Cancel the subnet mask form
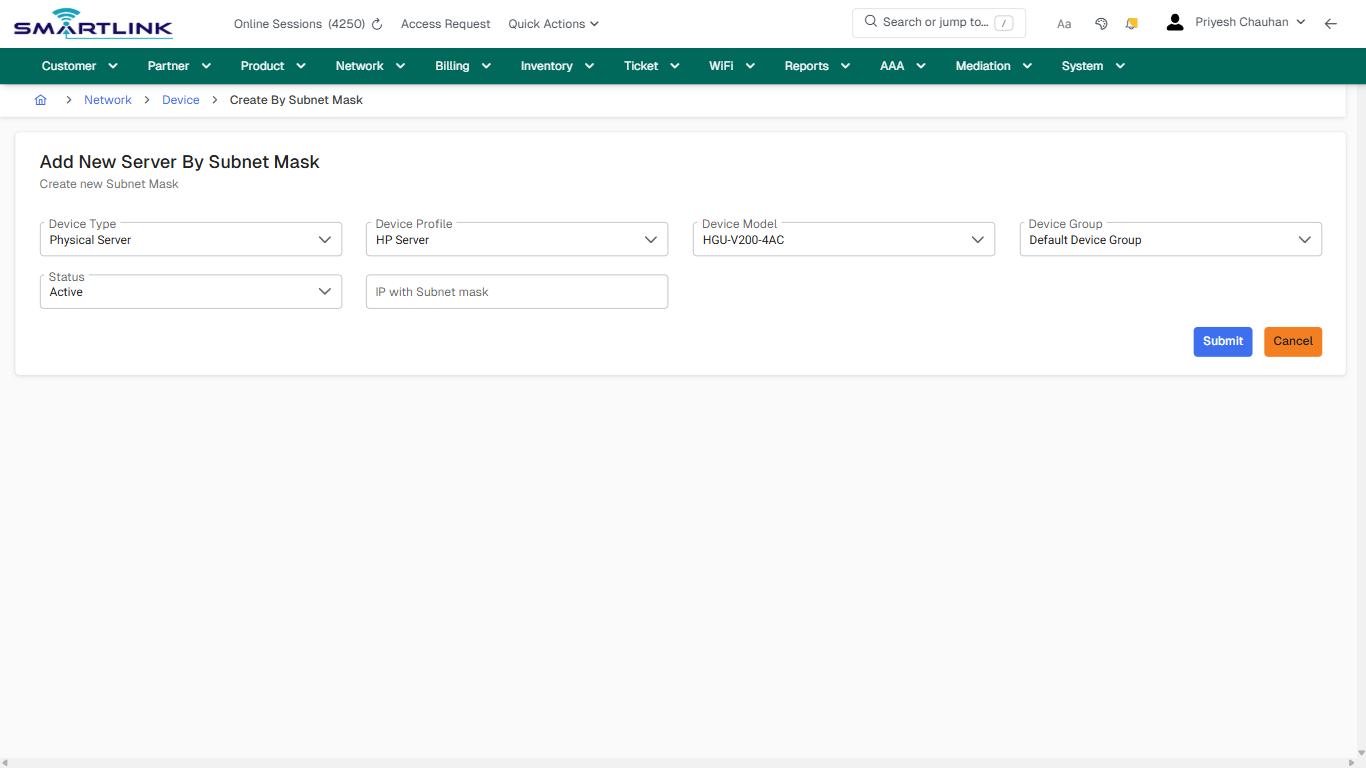1366x768 pixels. click(1292, 341)
